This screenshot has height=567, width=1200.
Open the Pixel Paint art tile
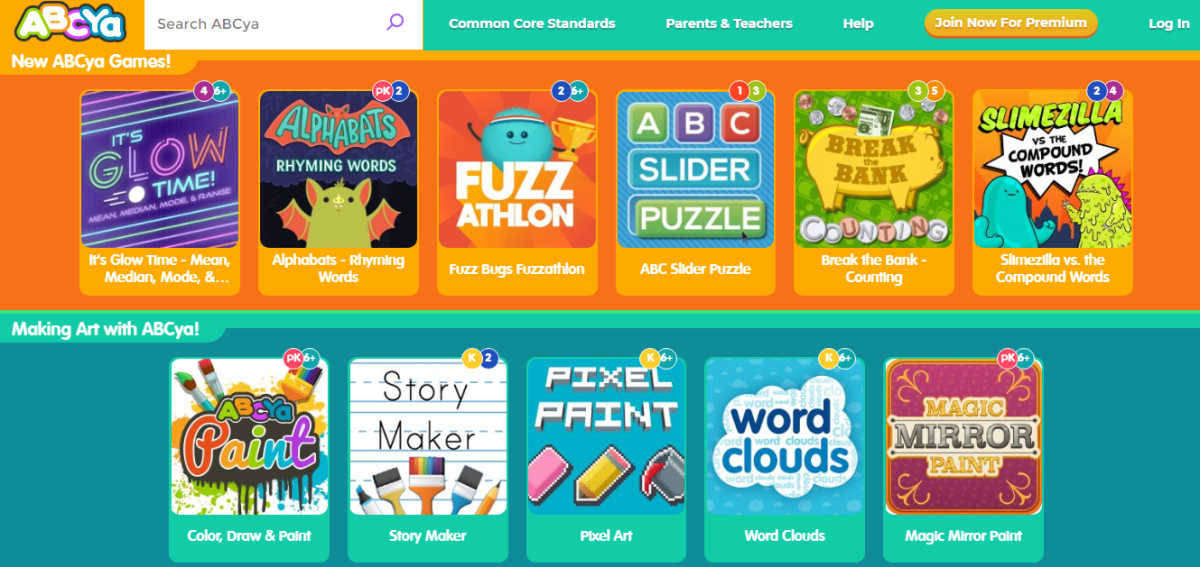[x=606, y=437]
